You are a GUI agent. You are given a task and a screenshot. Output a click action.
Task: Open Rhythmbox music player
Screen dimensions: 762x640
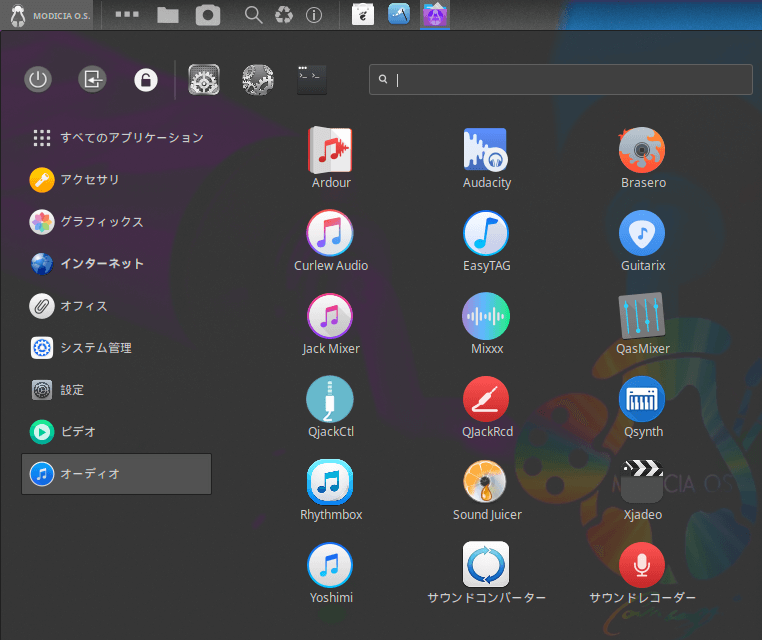tap(330, 482)
